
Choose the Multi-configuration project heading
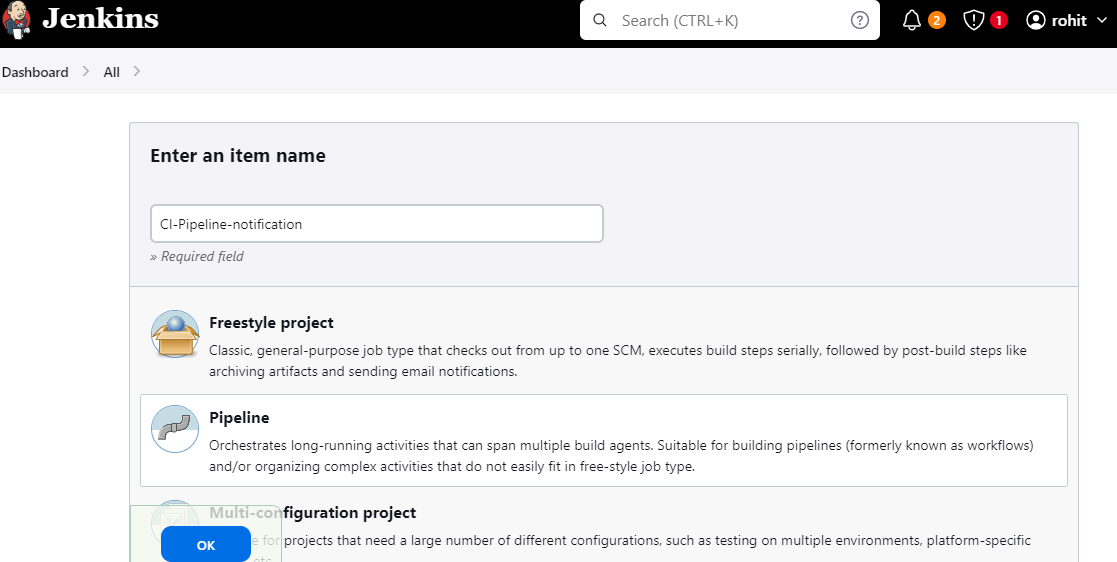pyautogui.click(x=312, y=513)
